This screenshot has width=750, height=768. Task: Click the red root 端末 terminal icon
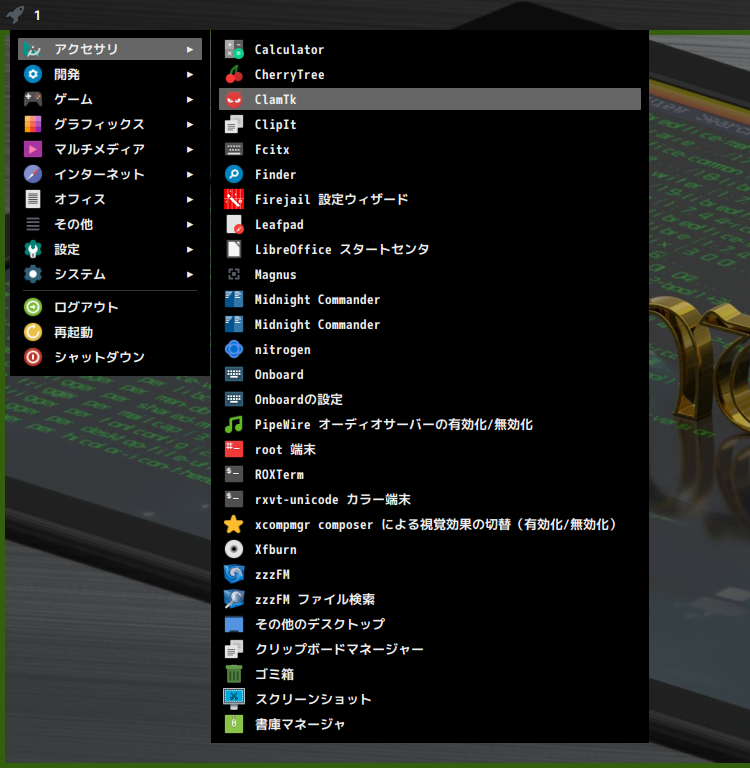234,449
